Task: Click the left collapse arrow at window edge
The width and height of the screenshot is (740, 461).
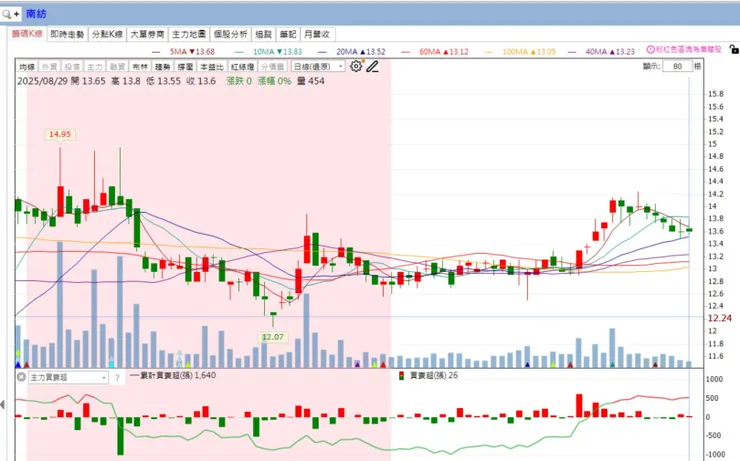Action: [3, 404]
